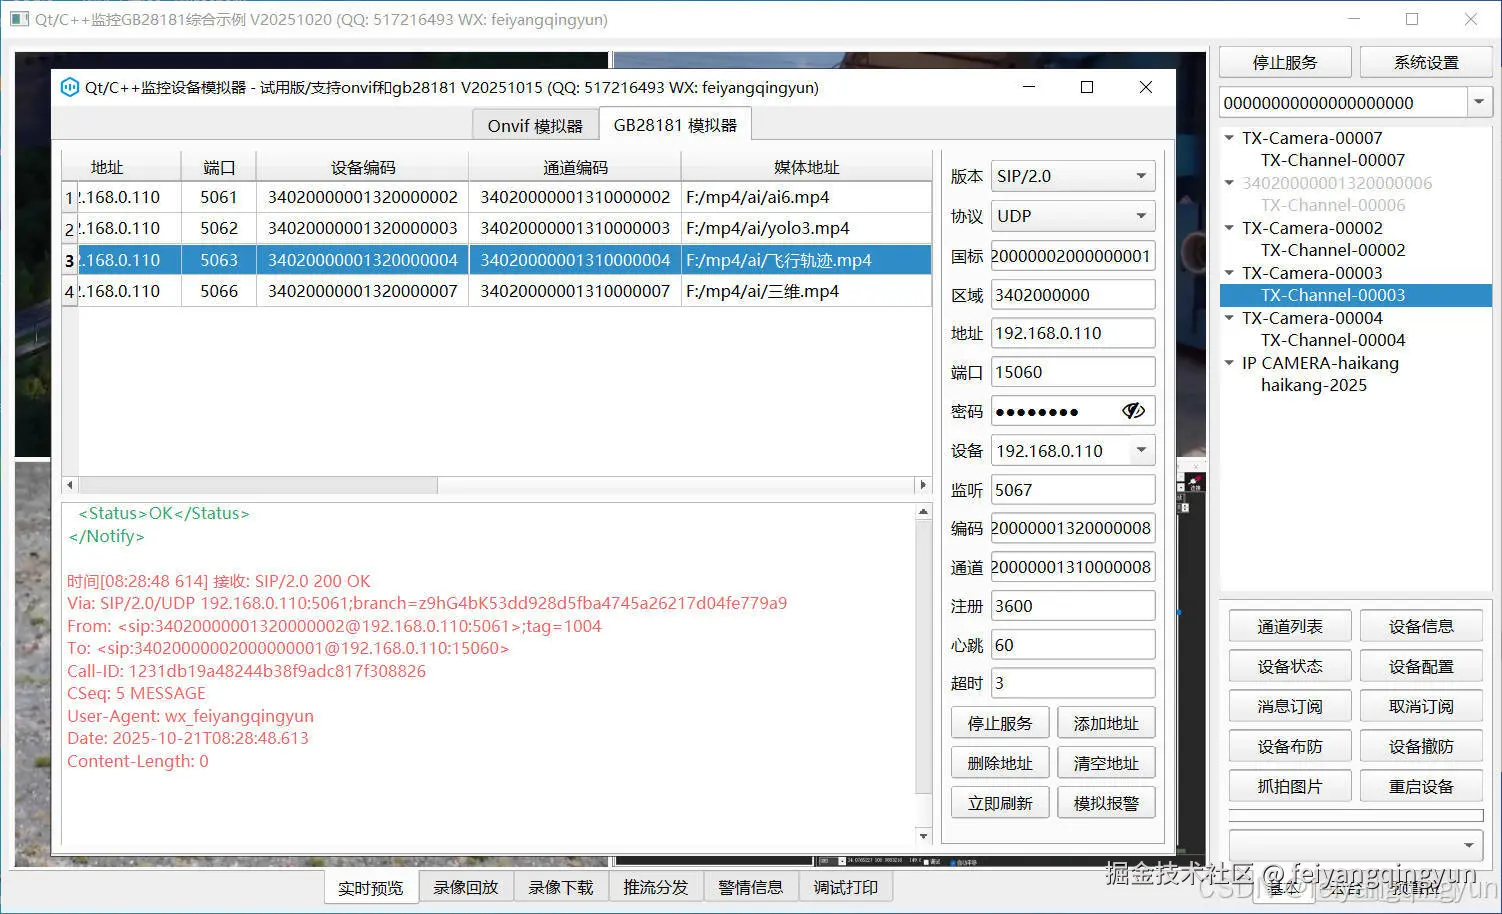Click the 国标 input field
The height and width of the screenshot is (914, 1502).
pyautogui.click(x=1073, y=256)
